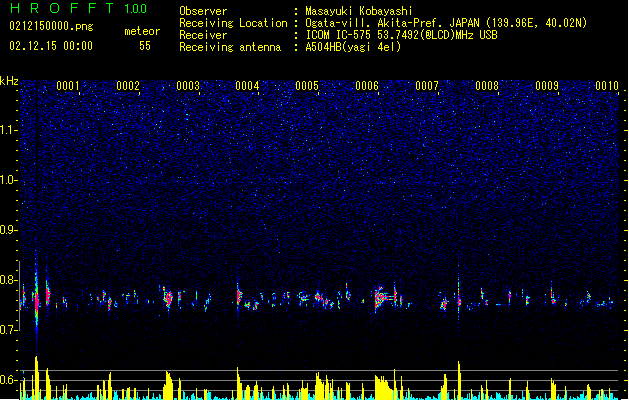Click the date stamp 02.12.15 00:00
This screenshot has height=400, width=629.
(51, 46)
